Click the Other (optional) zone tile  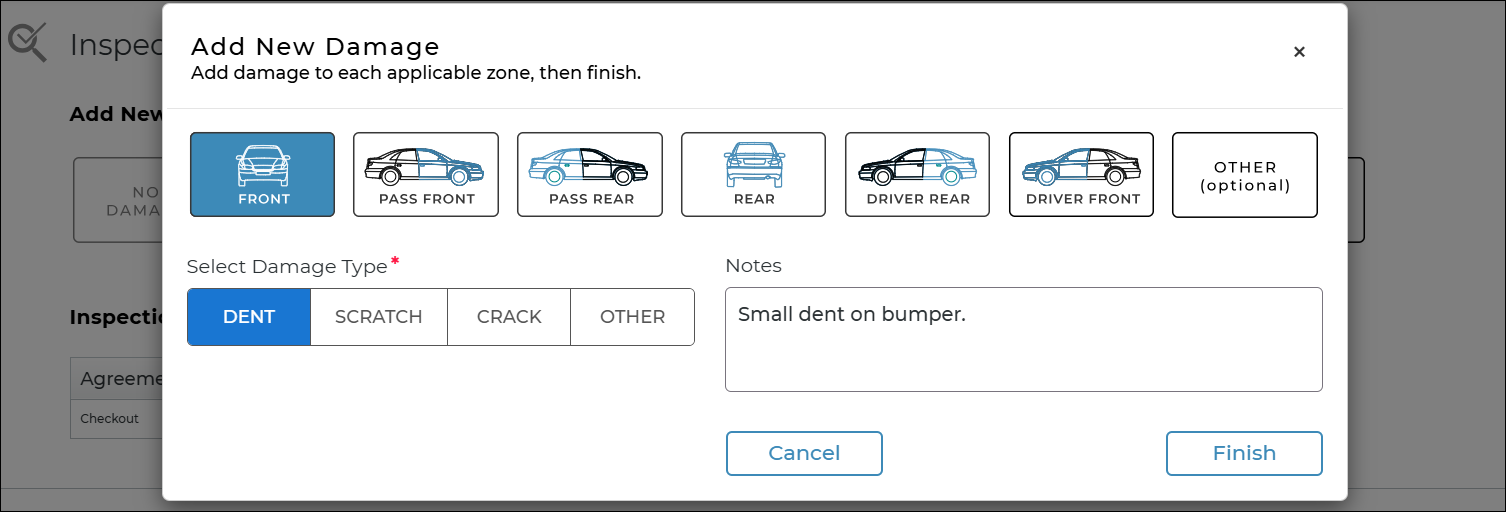click(x=1245, y=175)
